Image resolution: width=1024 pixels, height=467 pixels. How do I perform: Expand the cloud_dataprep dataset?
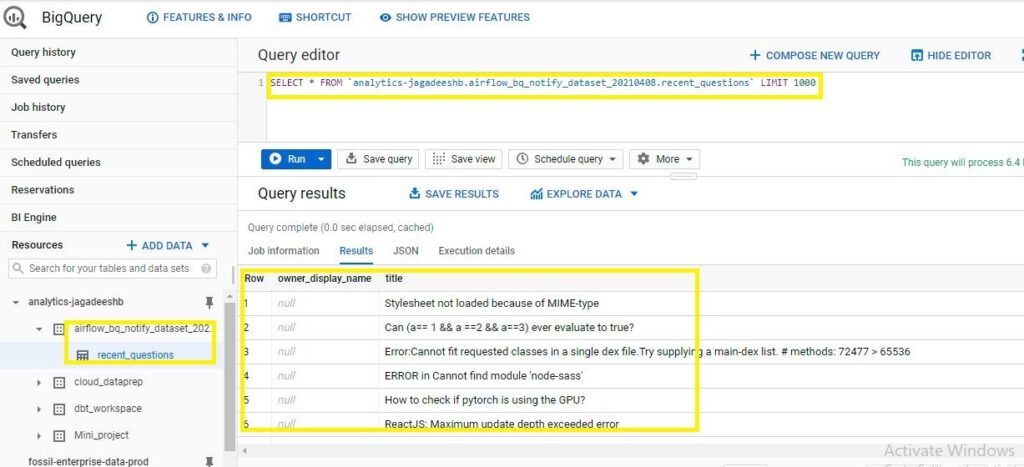[39, 382]
